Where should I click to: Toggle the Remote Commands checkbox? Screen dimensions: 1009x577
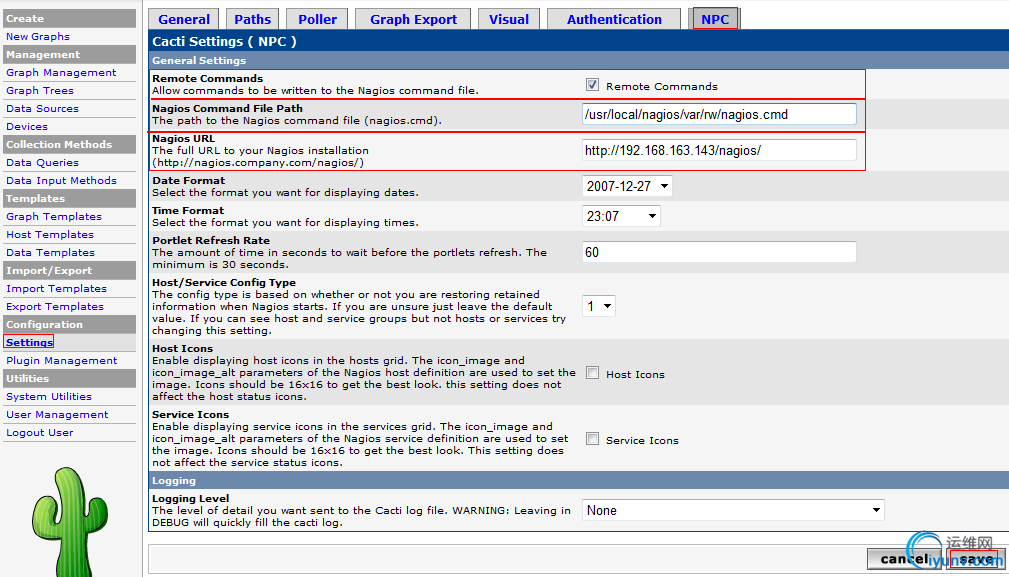[x=592, y=85]
